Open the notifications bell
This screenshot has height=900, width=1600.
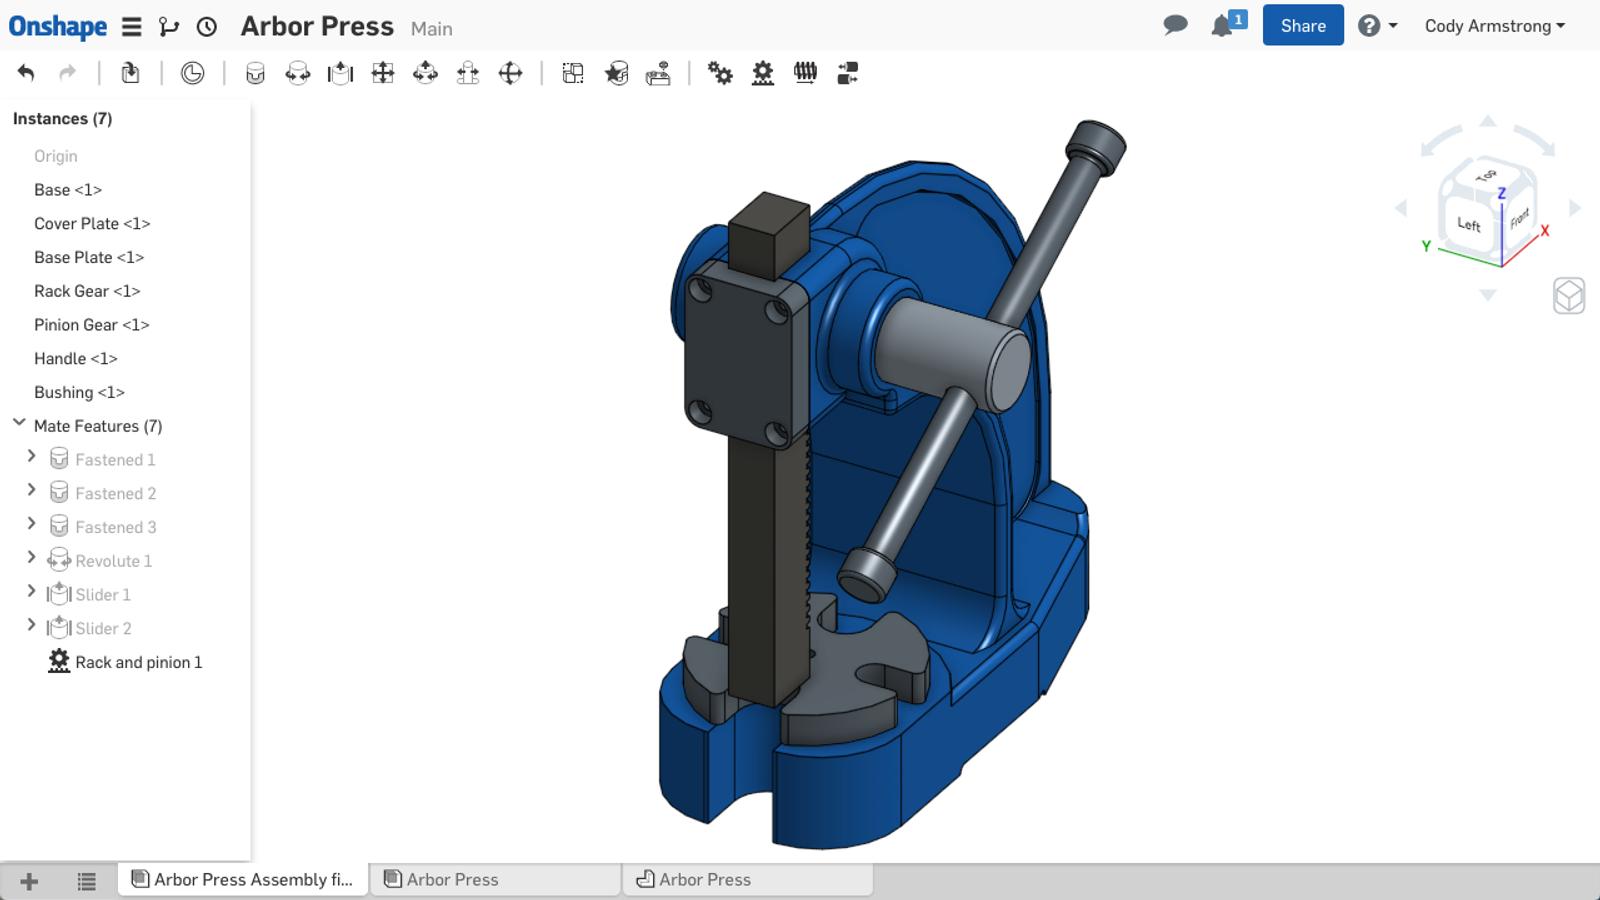[x=1222, y=26]
